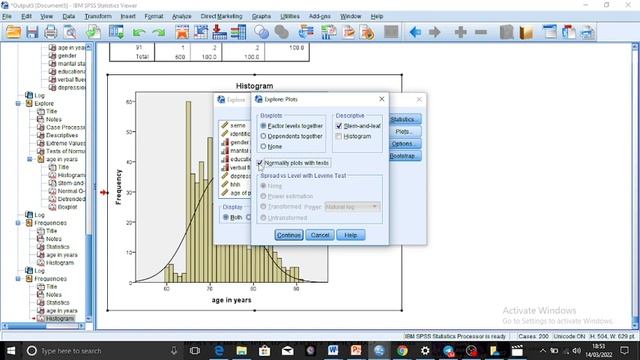Screen dimensions: 640x360
Task: Collapse the Explore node in outline
Action: point(18,103)
